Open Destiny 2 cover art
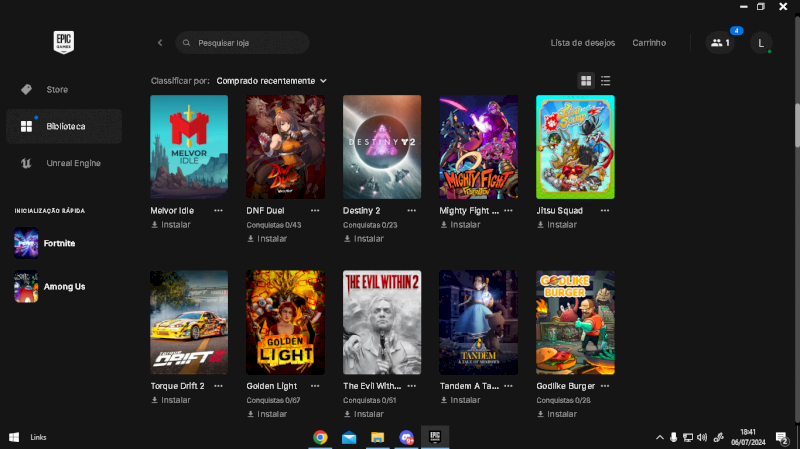The width and height of the screenshot is (800, 449). [382, 147]
